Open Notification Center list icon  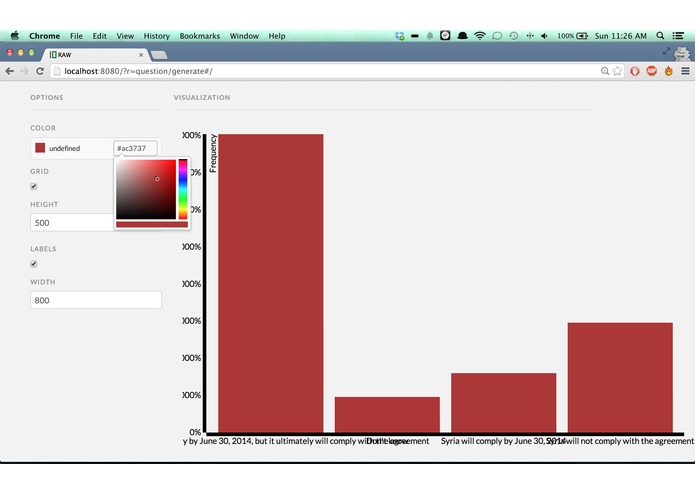678,36
